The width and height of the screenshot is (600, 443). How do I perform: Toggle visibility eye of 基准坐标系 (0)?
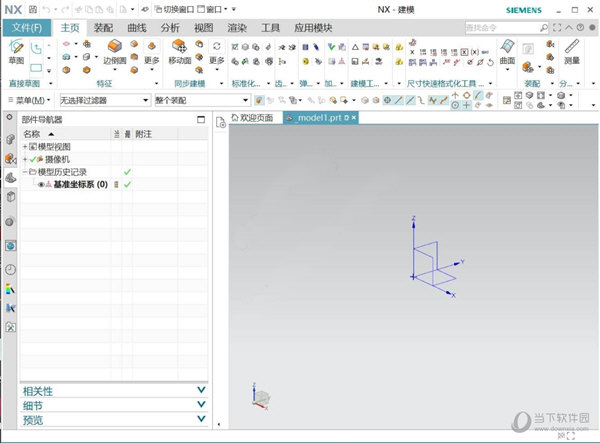pyautogui.click(x=41, y=184)
